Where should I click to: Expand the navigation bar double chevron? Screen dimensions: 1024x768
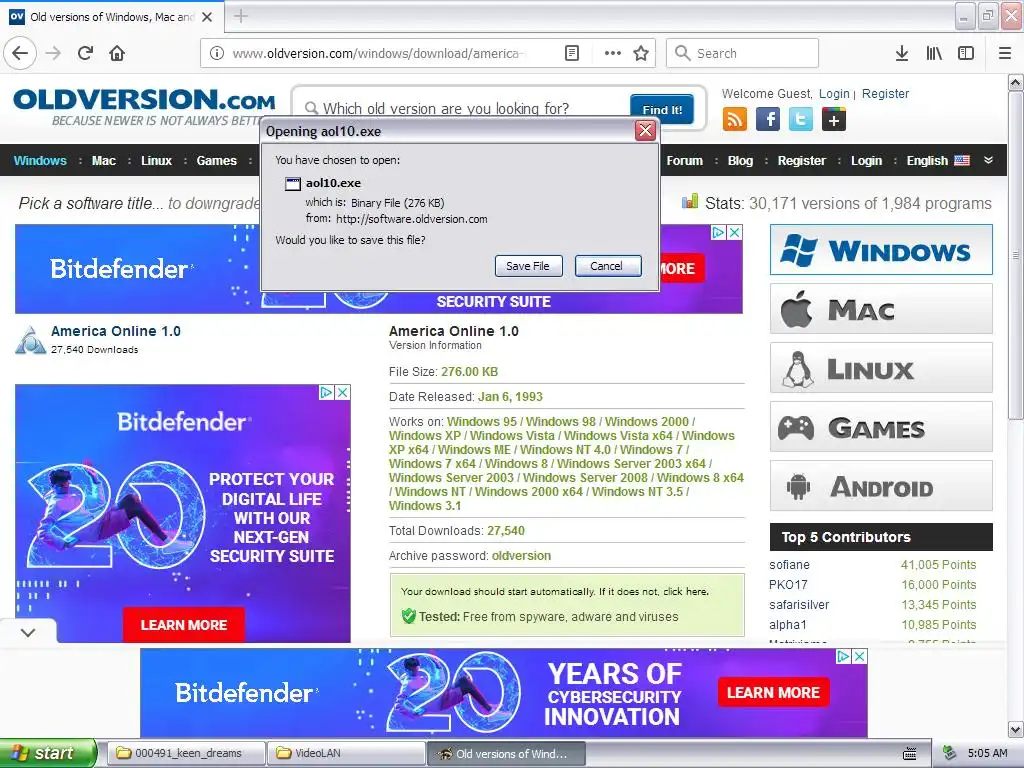[988, 160]
